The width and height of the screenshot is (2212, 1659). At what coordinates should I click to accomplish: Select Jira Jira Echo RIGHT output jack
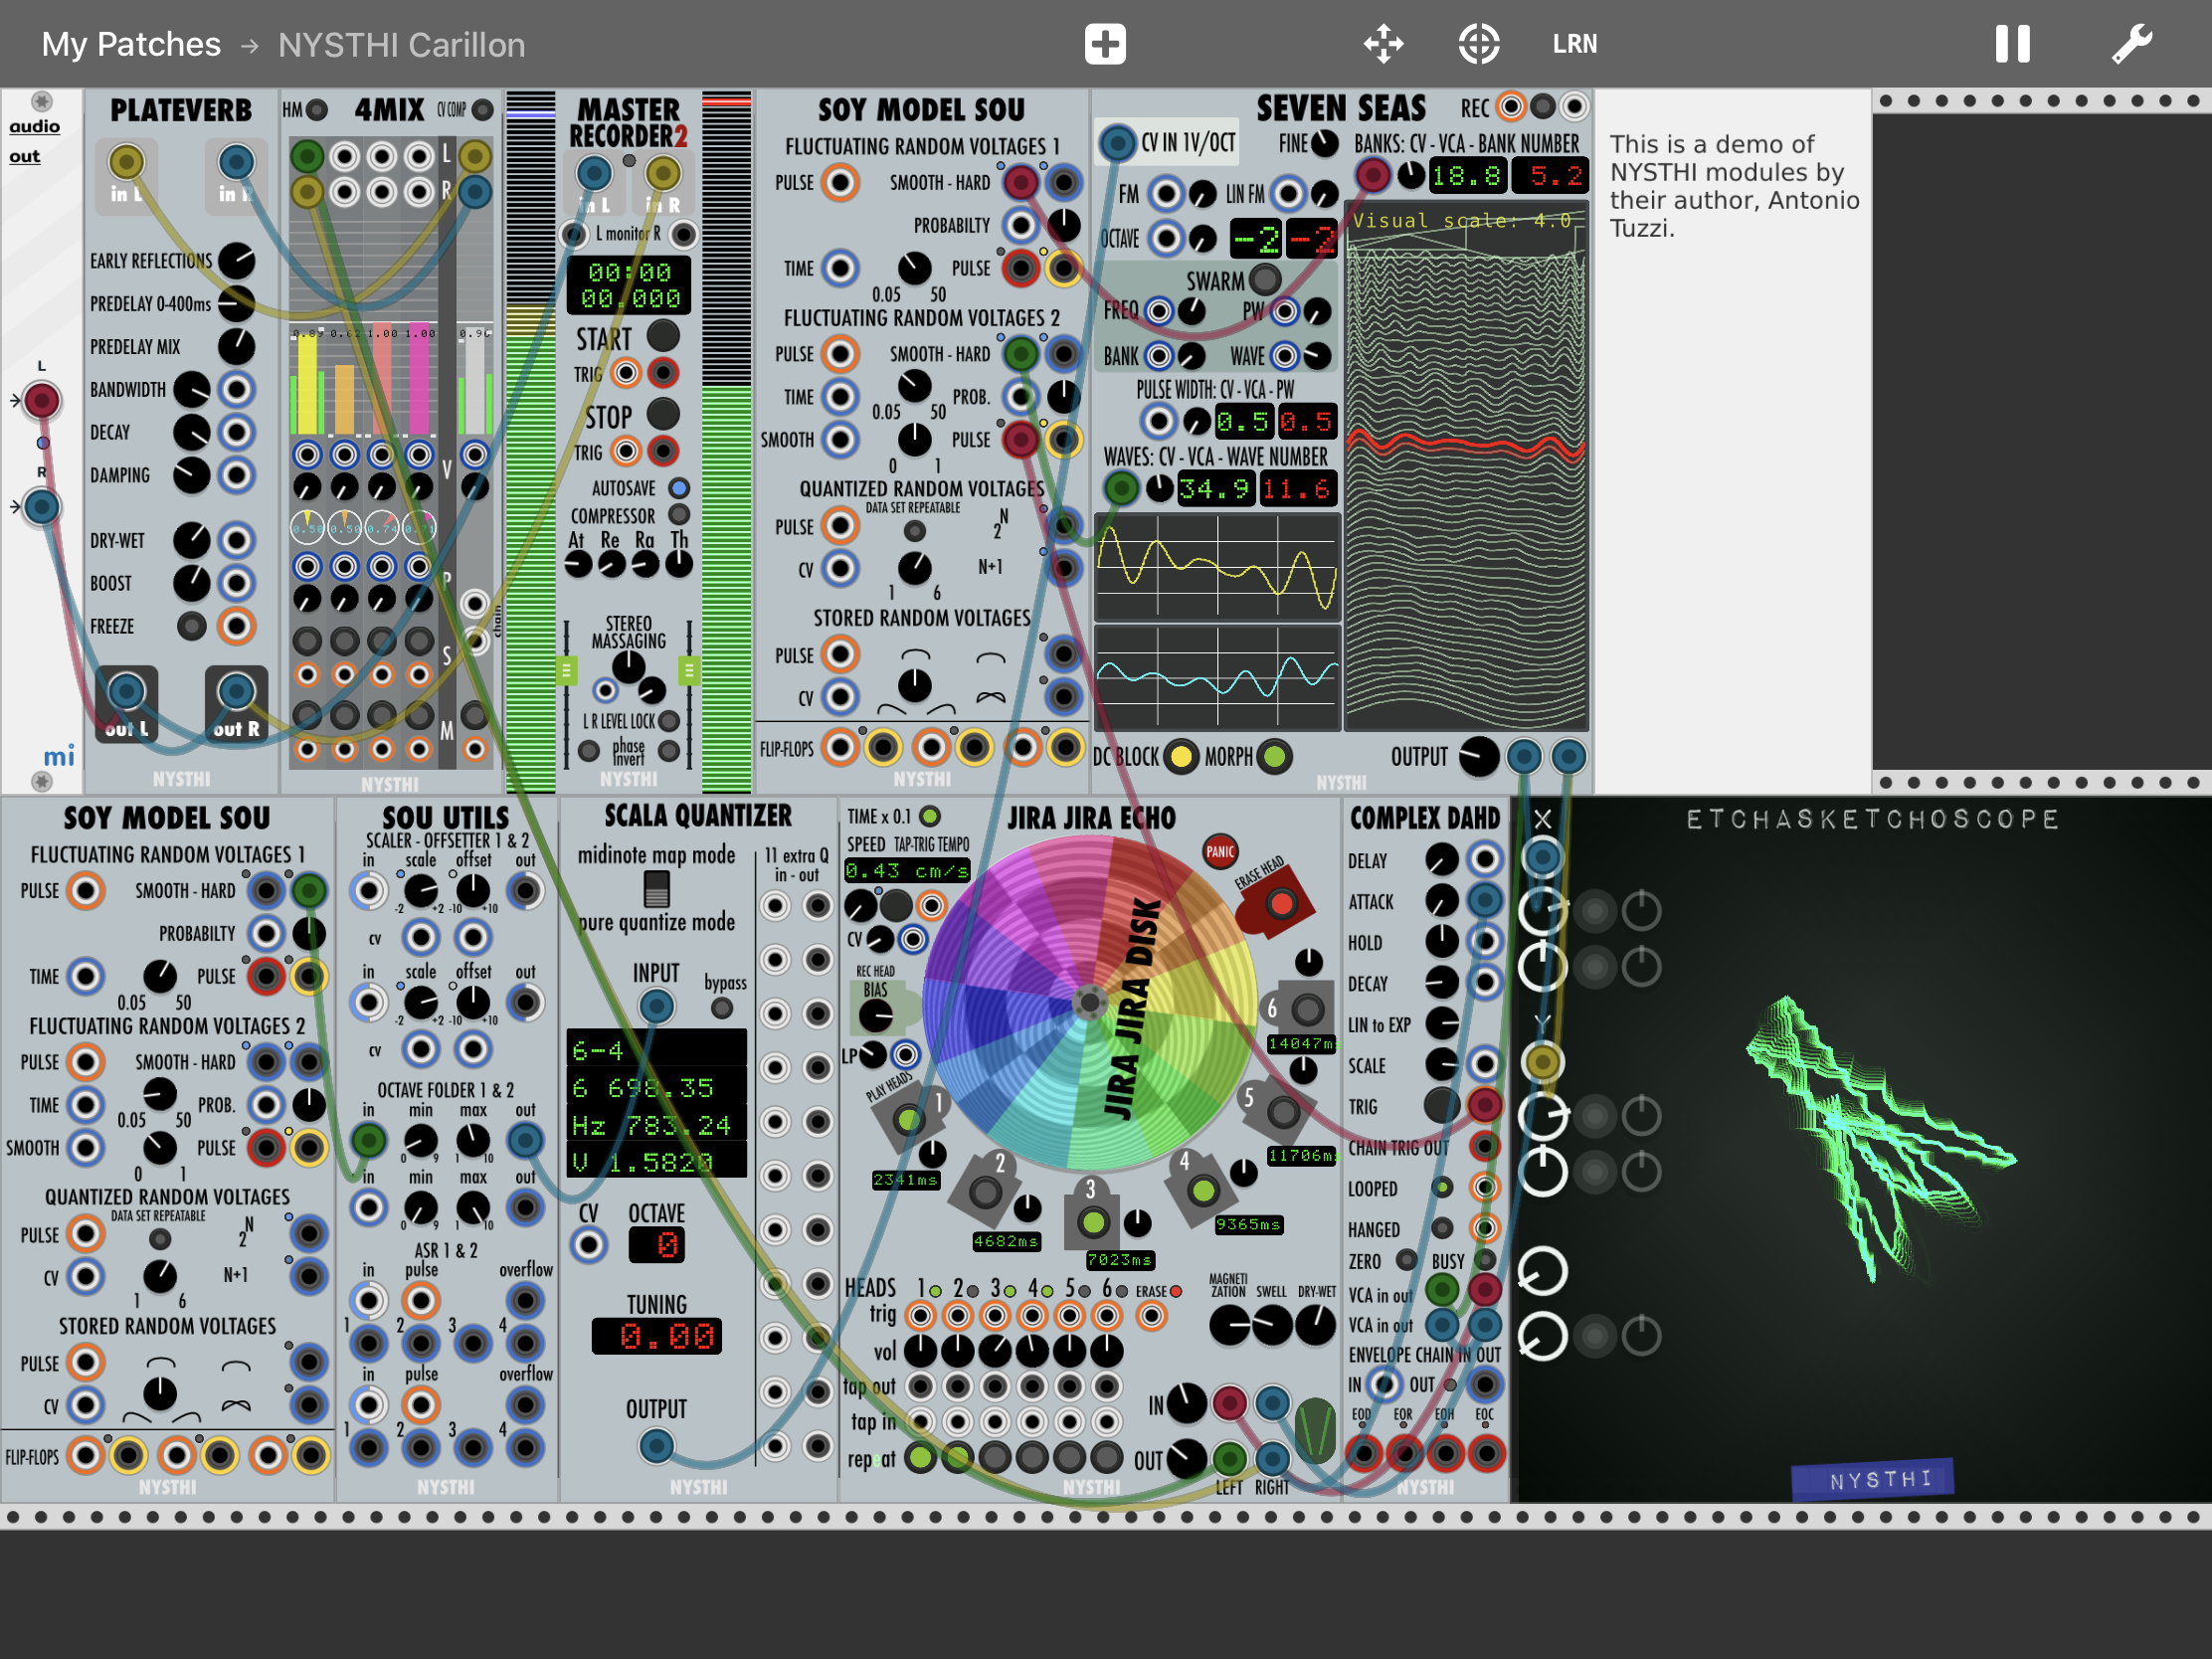pyautogui.click(x=1272, y=1458)
